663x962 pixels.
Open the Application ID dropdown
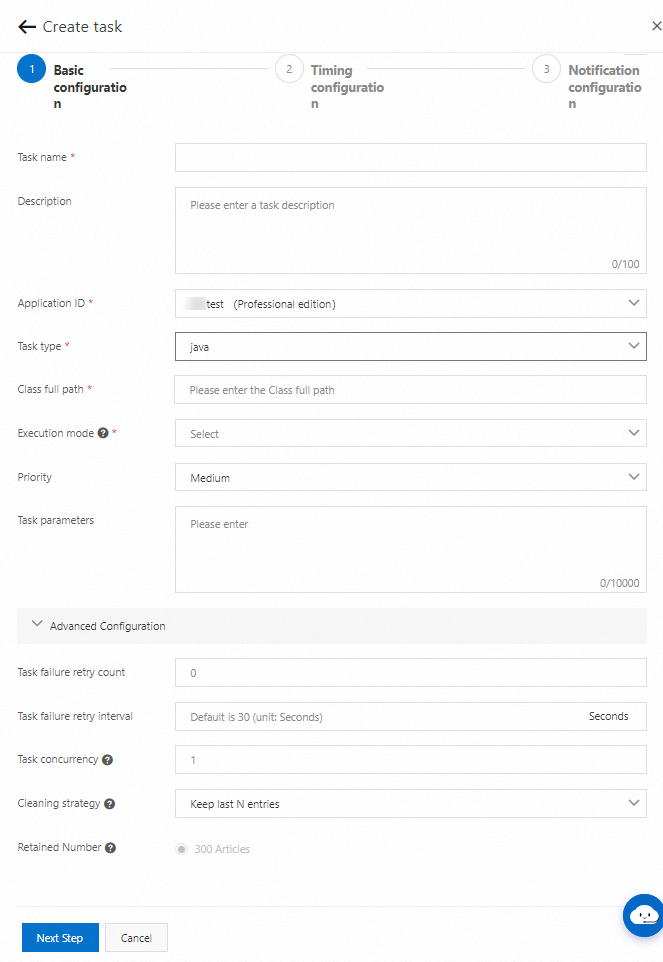[410, 303]
